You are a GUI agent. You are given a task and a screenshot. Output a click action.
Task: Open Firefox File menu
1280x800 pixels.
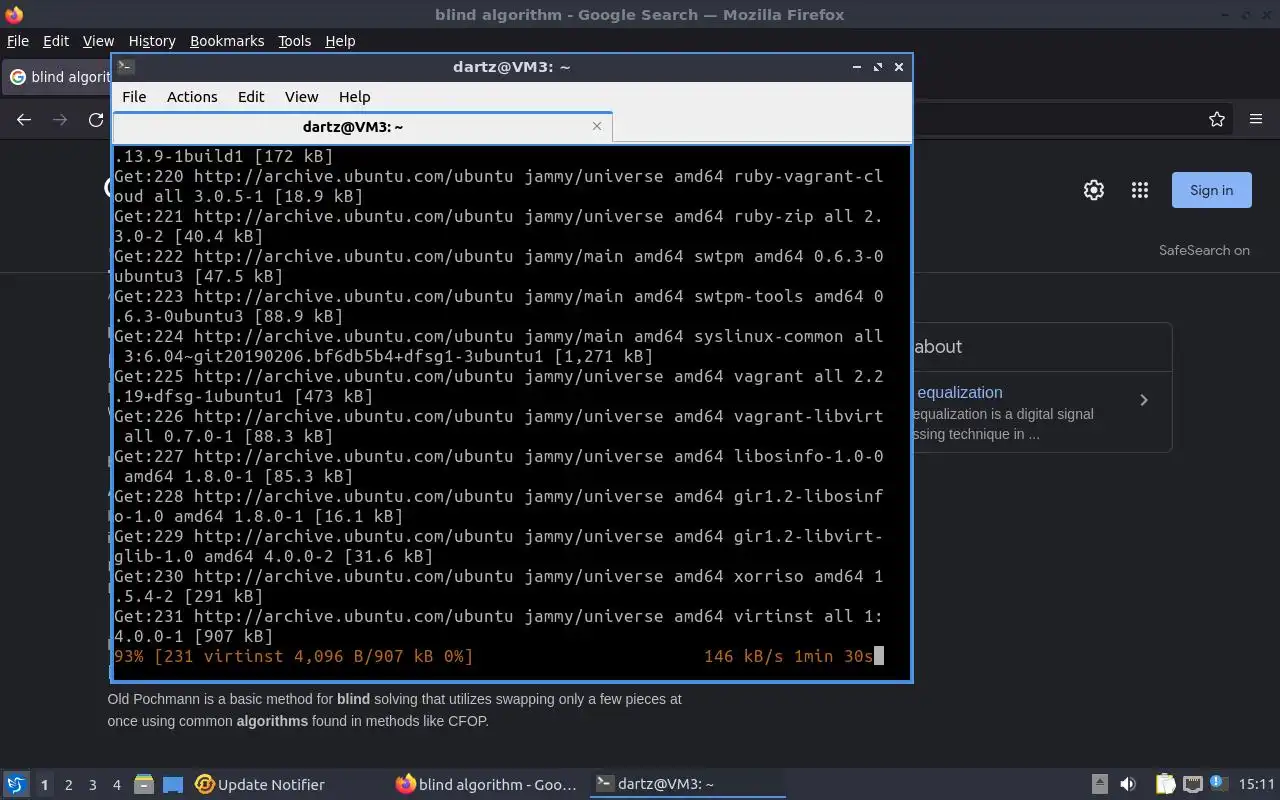pos(18,41)
